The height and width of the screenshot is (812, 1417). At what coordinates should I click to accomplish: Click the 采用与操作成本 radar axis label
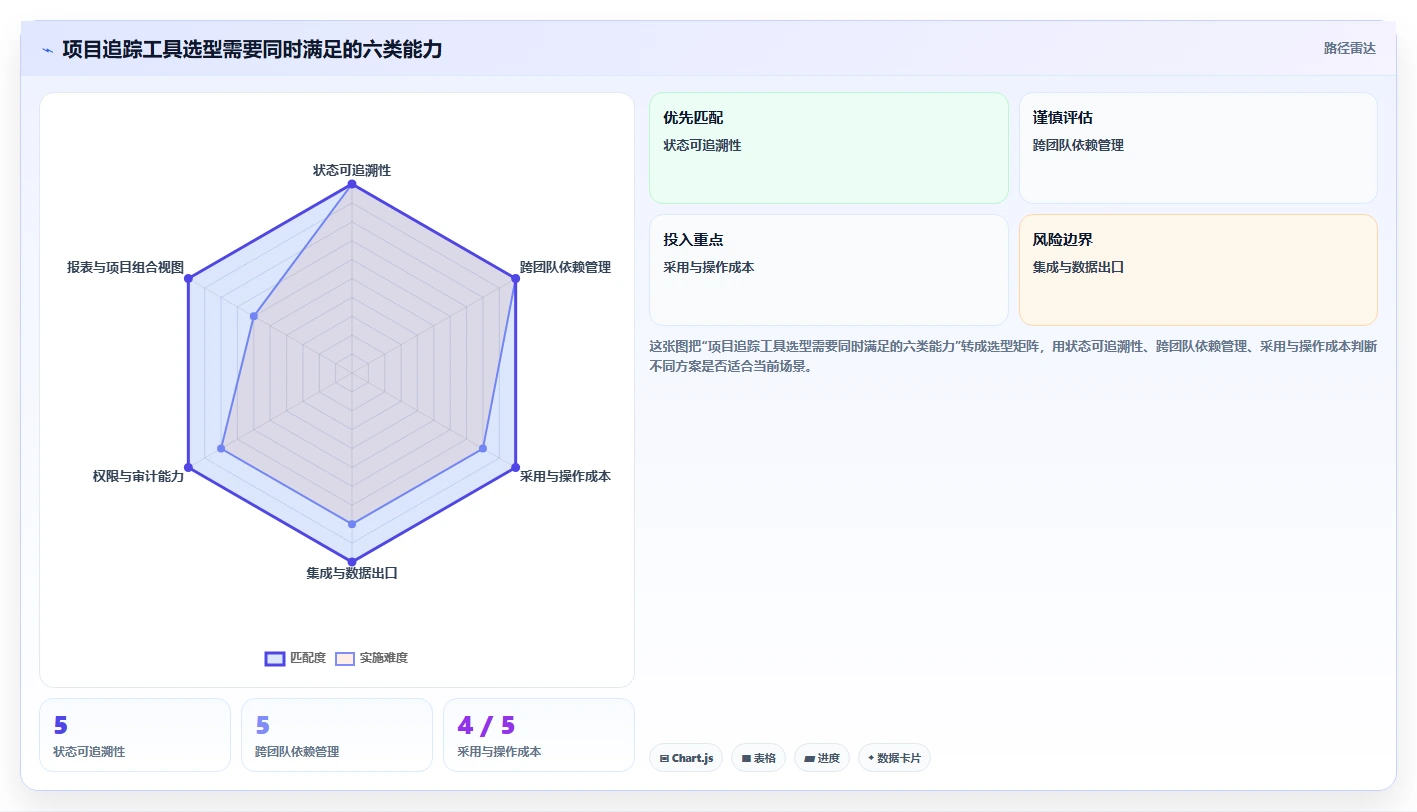click(565, 476)
